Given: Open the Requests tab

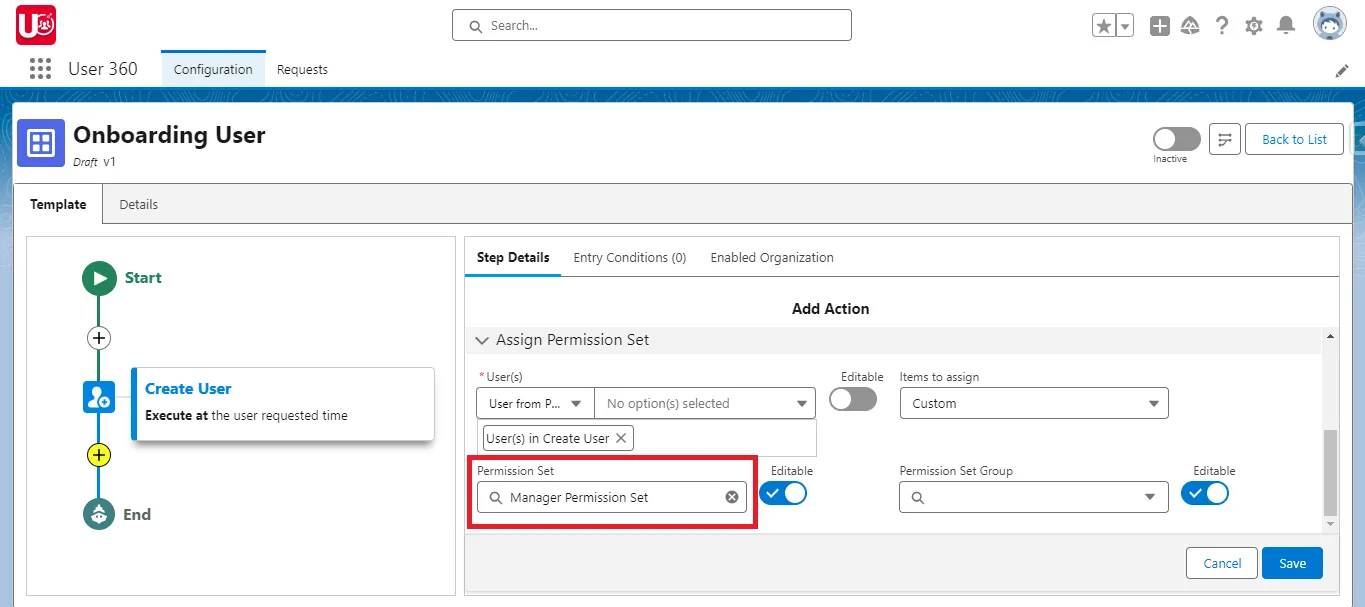Looking at the screenshot, I should (x=302, y=69).
